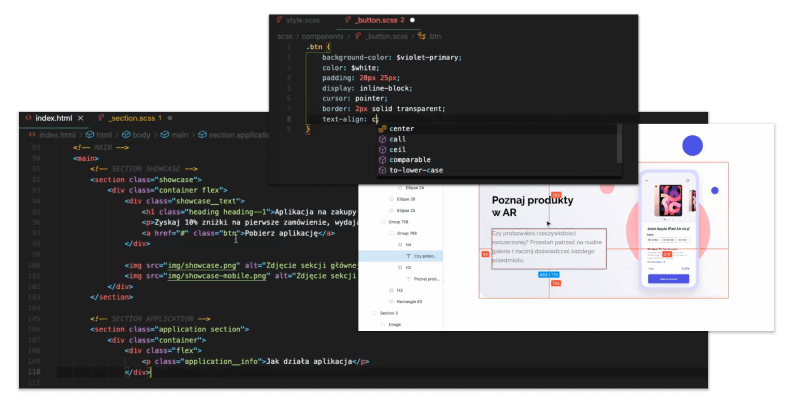Screen dimensions: 788x406
Task: Click 'img/showcase-mobile.png' path in the code
Action: point(217,276)
